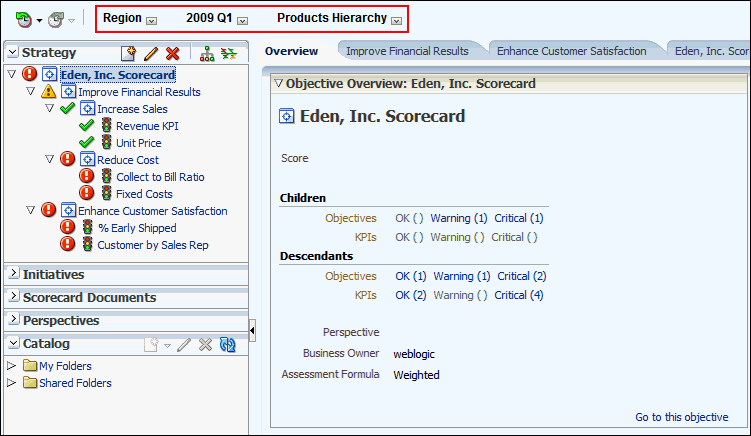Open the My Folders folder
Viewport: 751px width, 436px height.
(65, 366)
